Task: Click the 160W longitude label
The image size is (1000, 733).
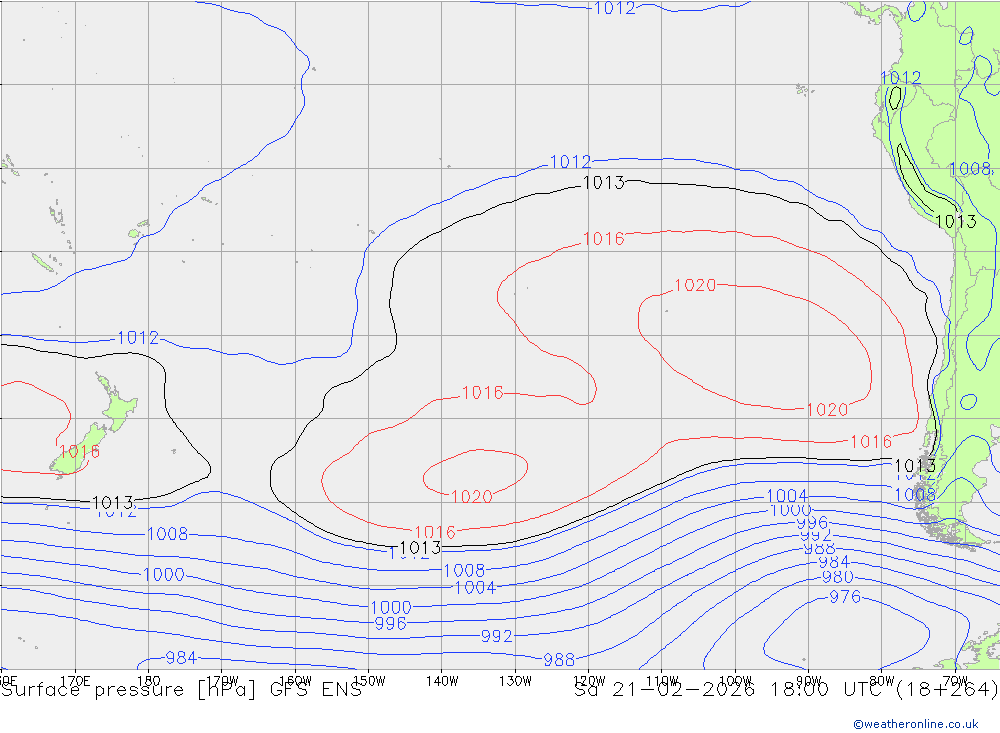Action: coord(295,681)
